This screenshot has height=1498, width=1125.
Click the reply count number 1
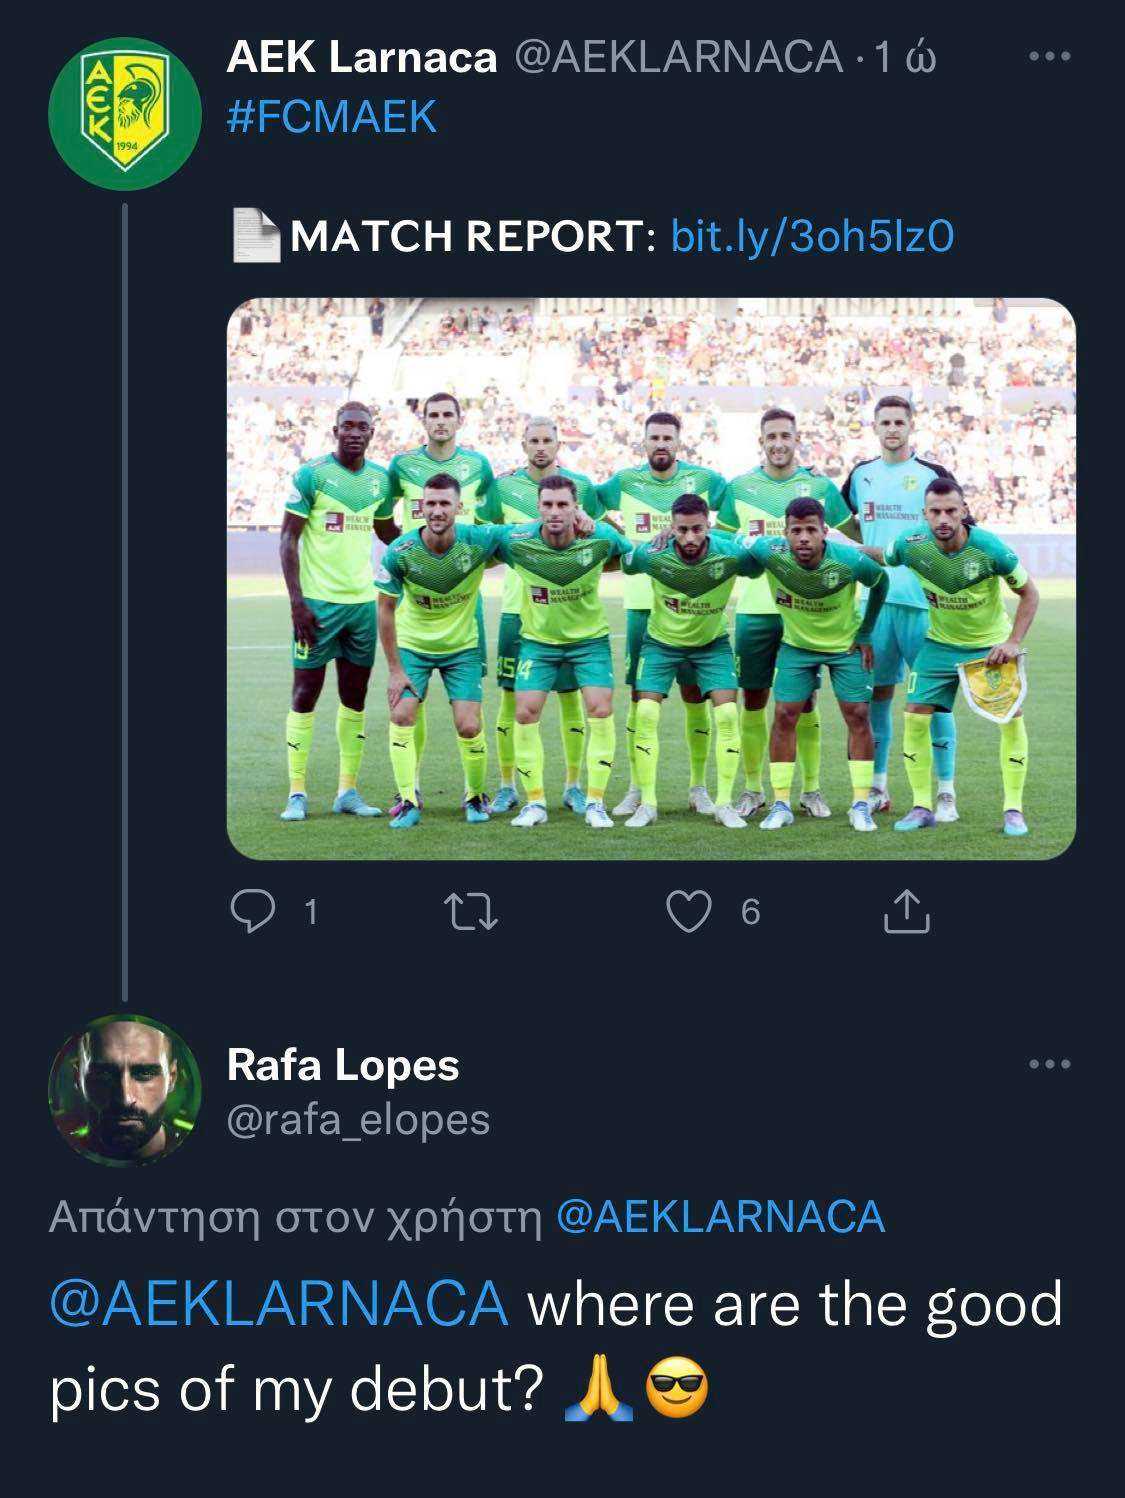click(310, 912)
